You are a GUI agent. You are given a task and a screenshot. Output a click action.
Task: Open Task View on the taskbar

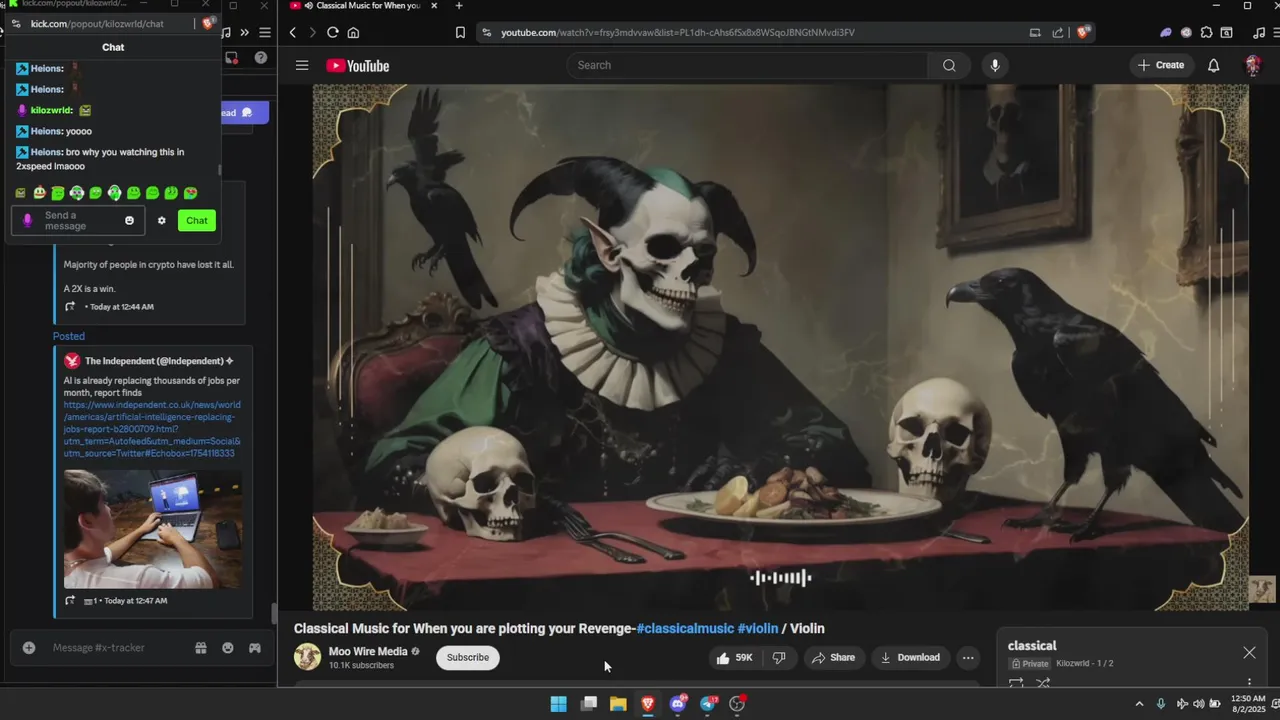589,704
